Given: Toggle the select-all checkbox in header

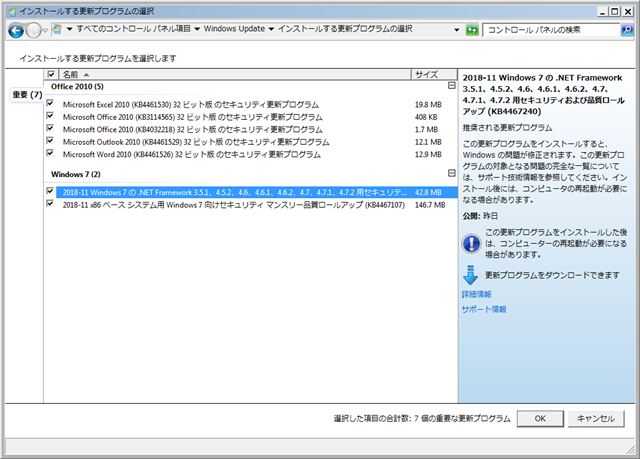Looking at the screenshot, I should 51,74.
